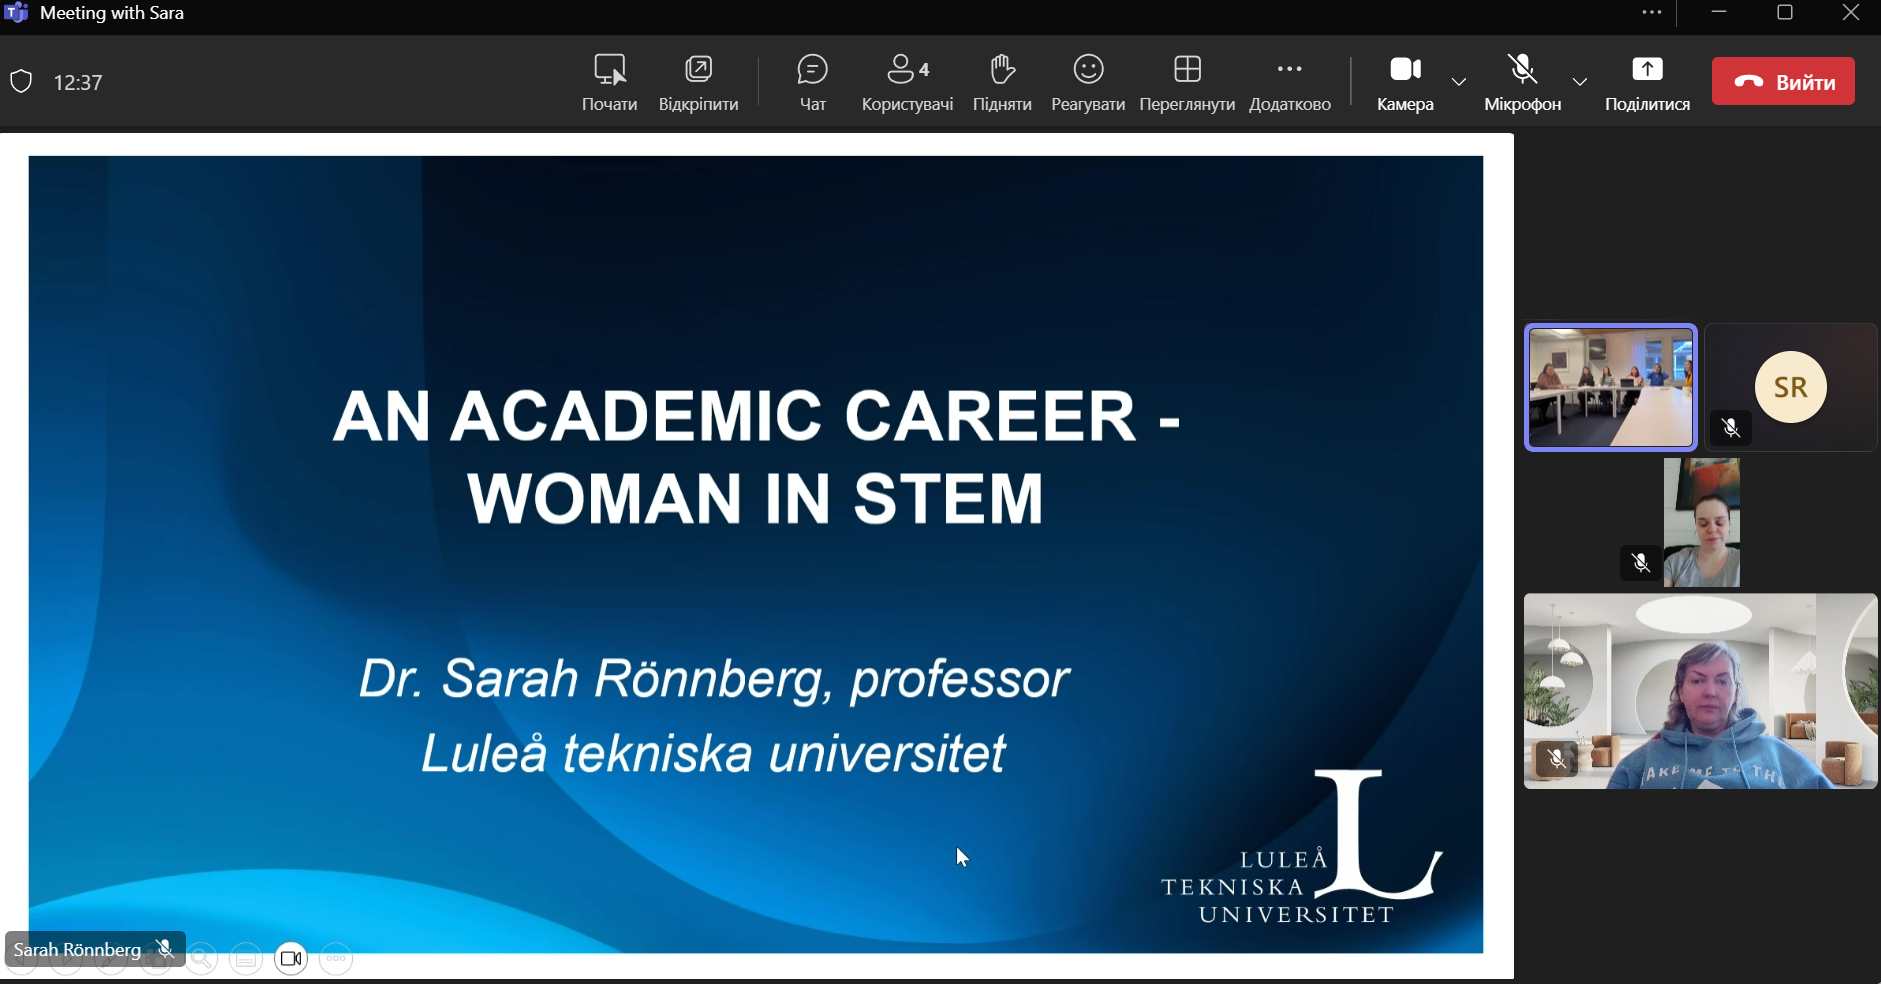The height and width of the screenshot is (984, 1881).
Task: Click the Luleå Tekniska Universitet logo
Action: click(x=1301, y=847)
